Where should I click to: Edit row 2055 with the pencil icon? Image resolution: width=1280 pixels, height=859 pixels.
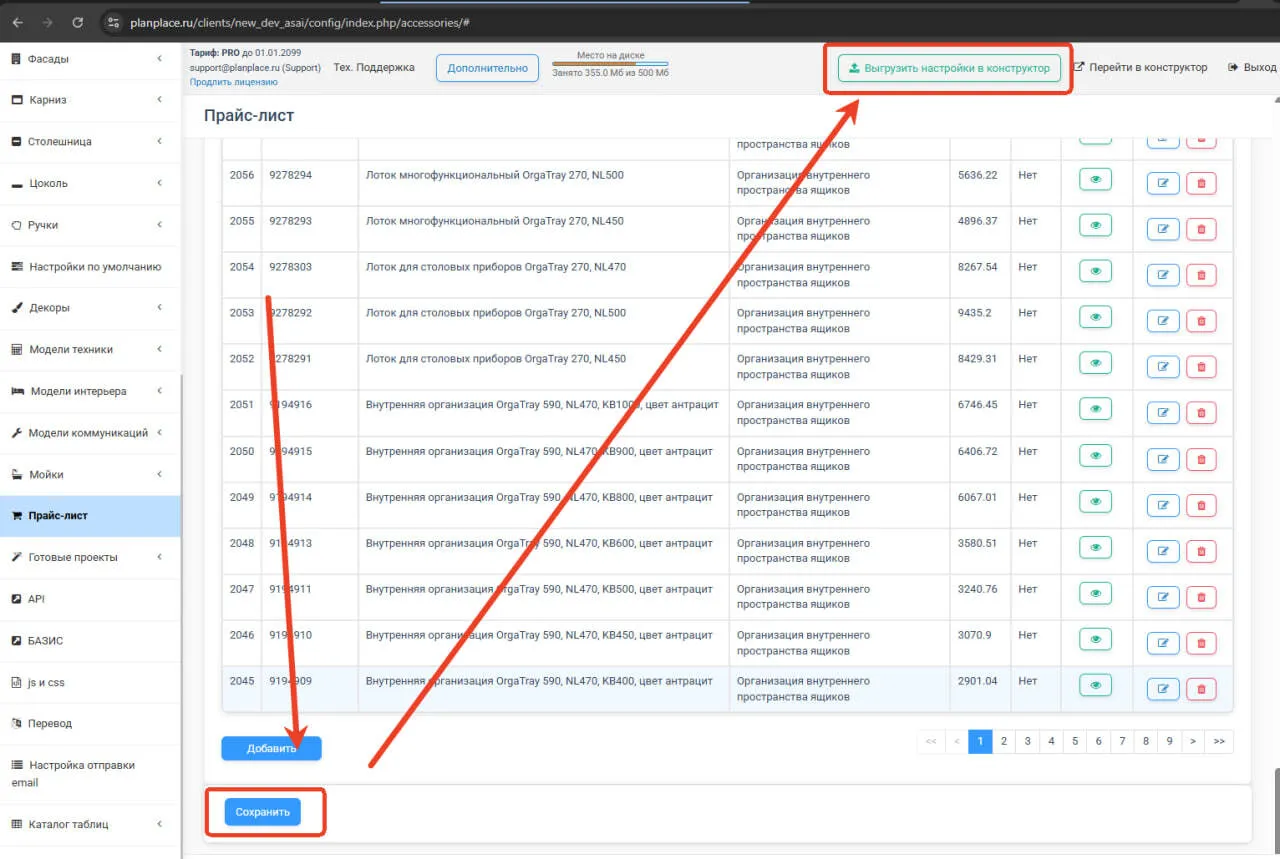tap(1163, 229)
